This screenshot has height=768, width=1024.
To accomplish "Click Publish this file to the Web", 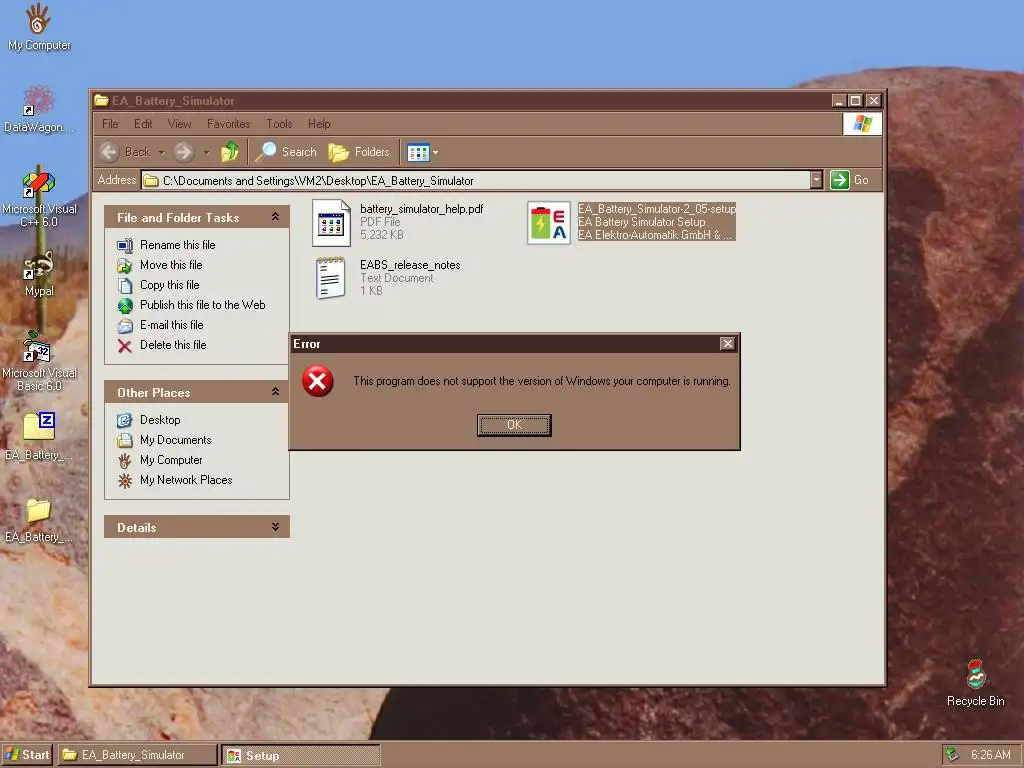I will click(202, 305).
